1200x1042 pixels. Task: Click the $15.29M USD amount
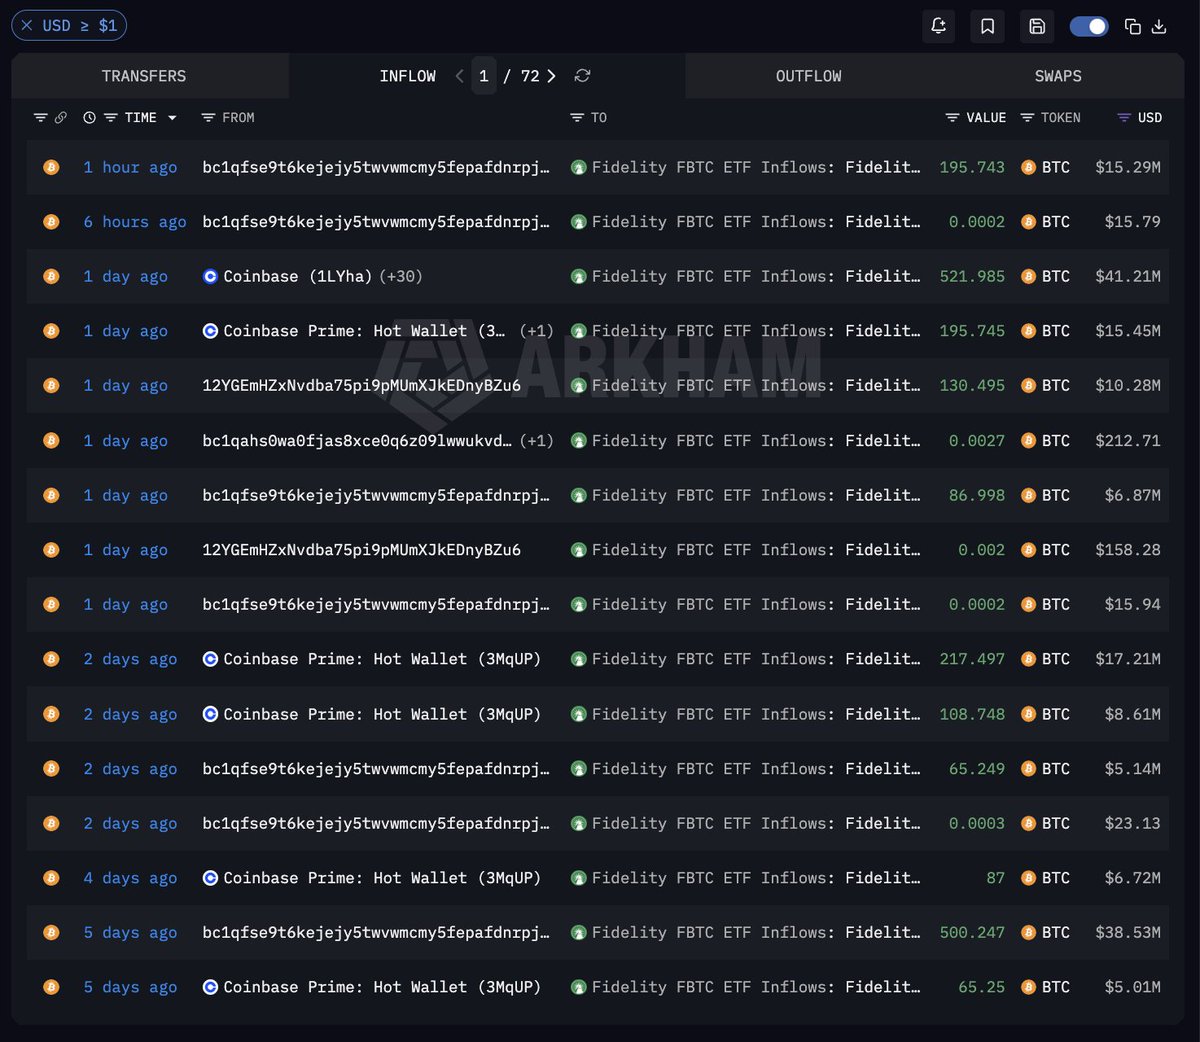coord(1128,167)
